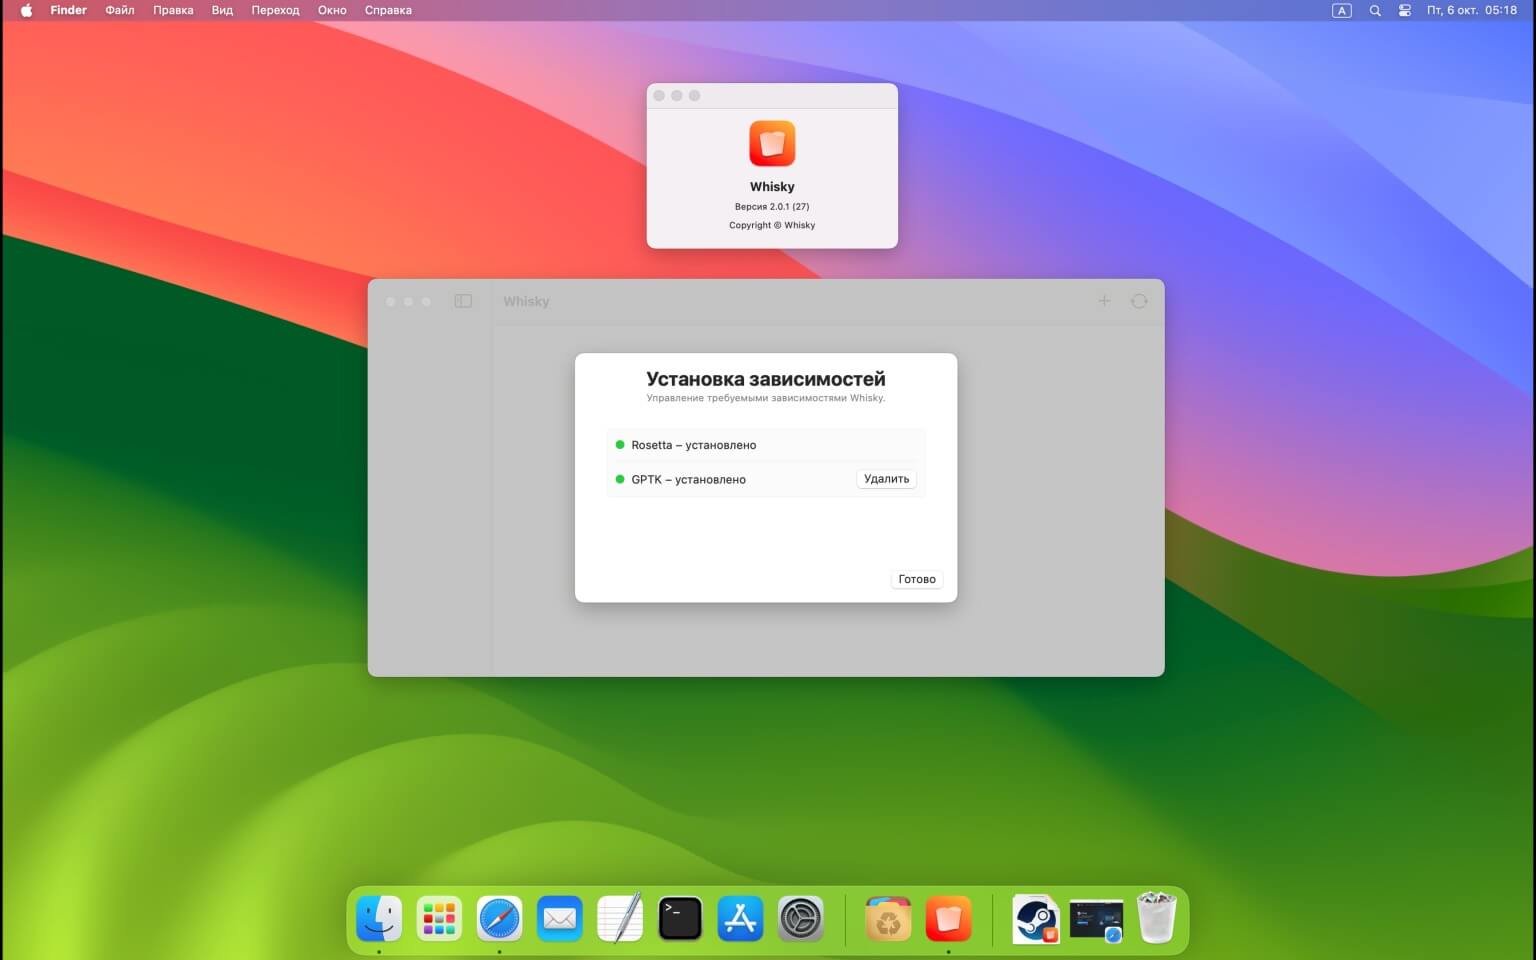Click the plus icon to add a bottle
The image size is (1536, 960).
point(1104,301)
